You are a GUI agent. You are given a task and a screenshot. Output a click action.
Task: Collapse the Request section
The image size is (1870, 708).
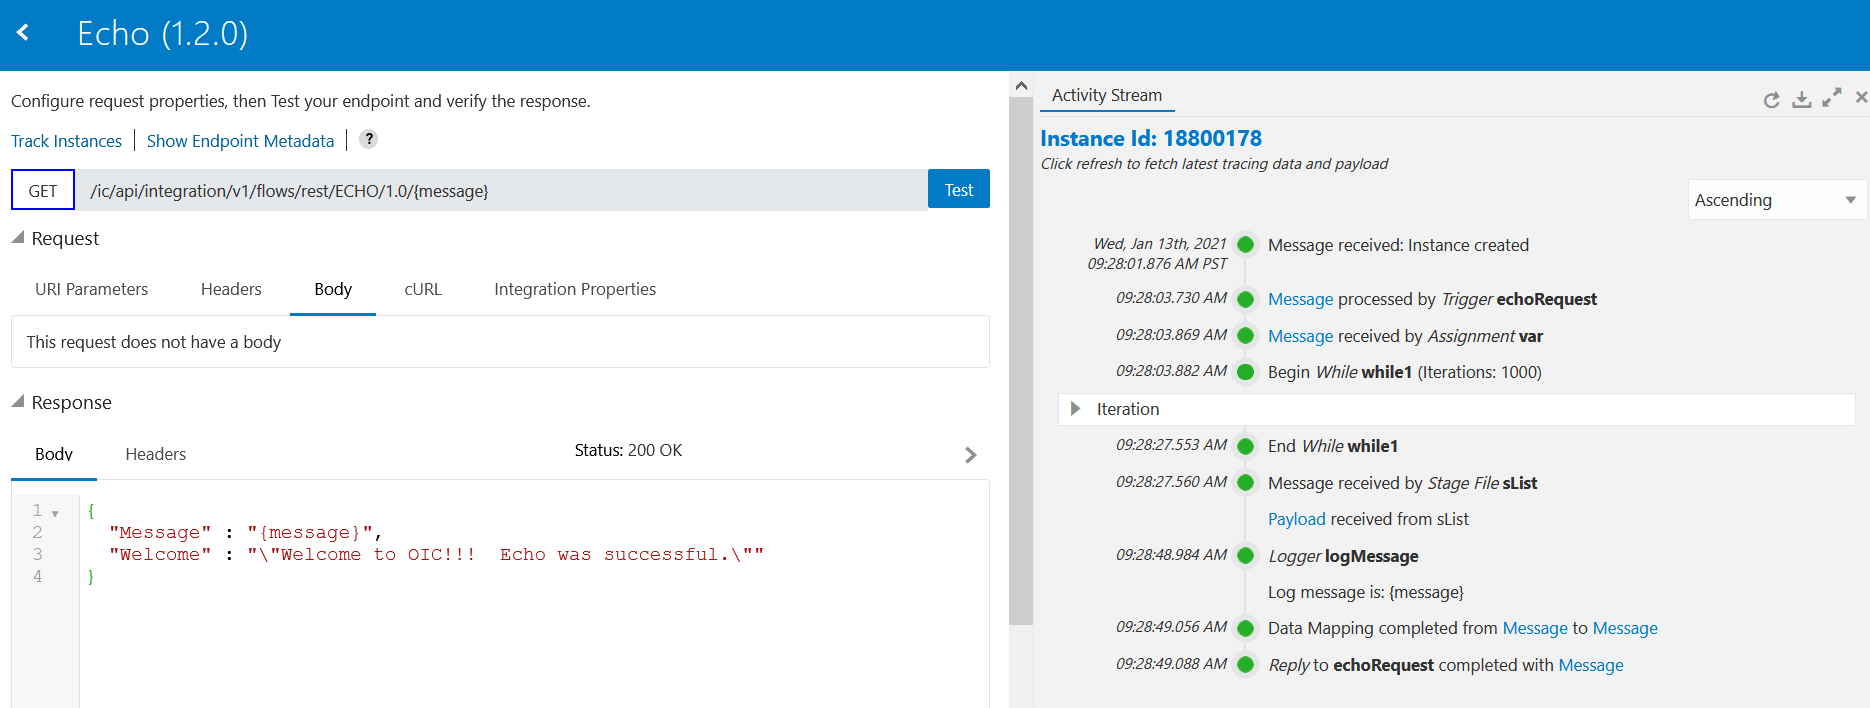pyautogui.click(x=17, y=238)
